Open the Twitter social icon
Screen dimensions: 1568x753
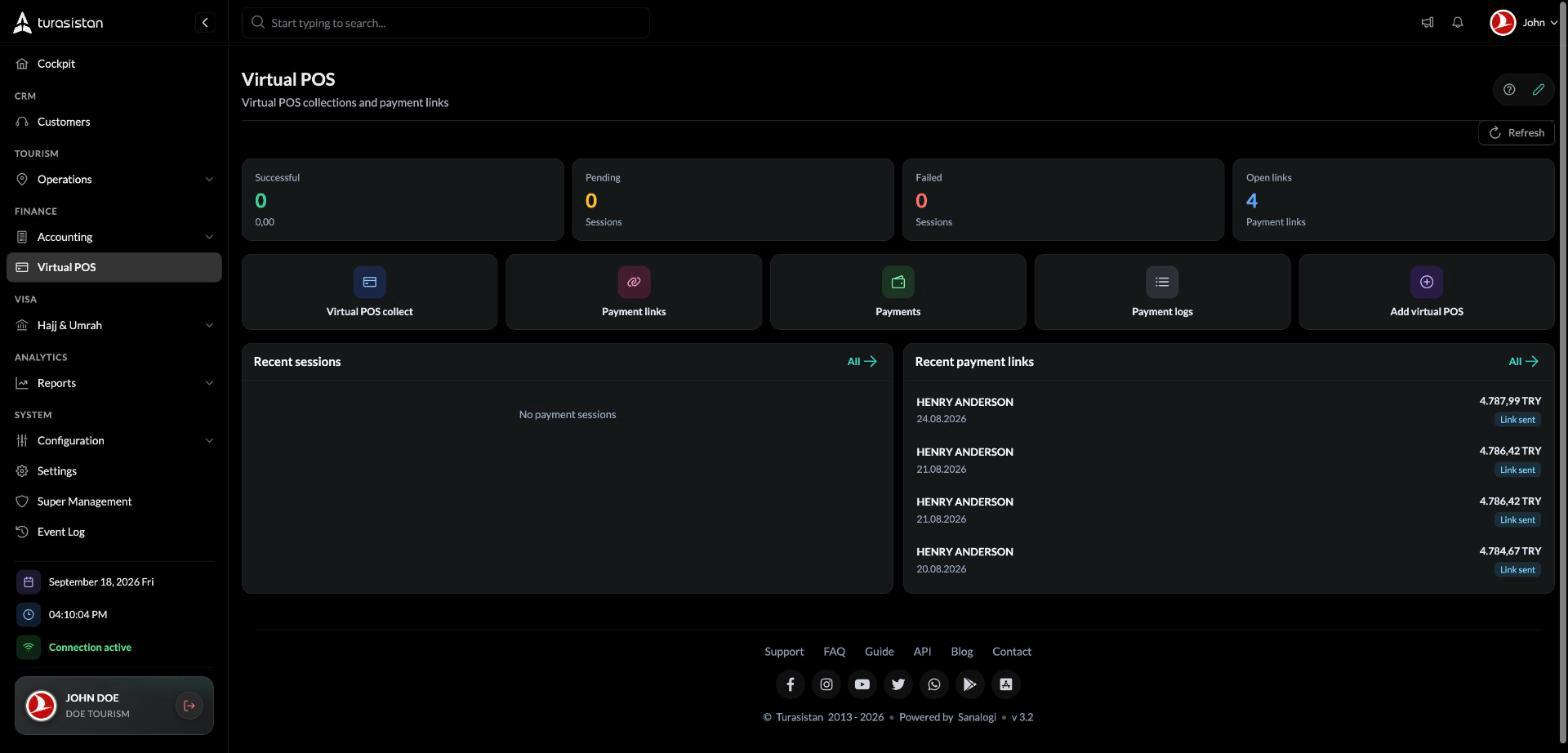898,684
